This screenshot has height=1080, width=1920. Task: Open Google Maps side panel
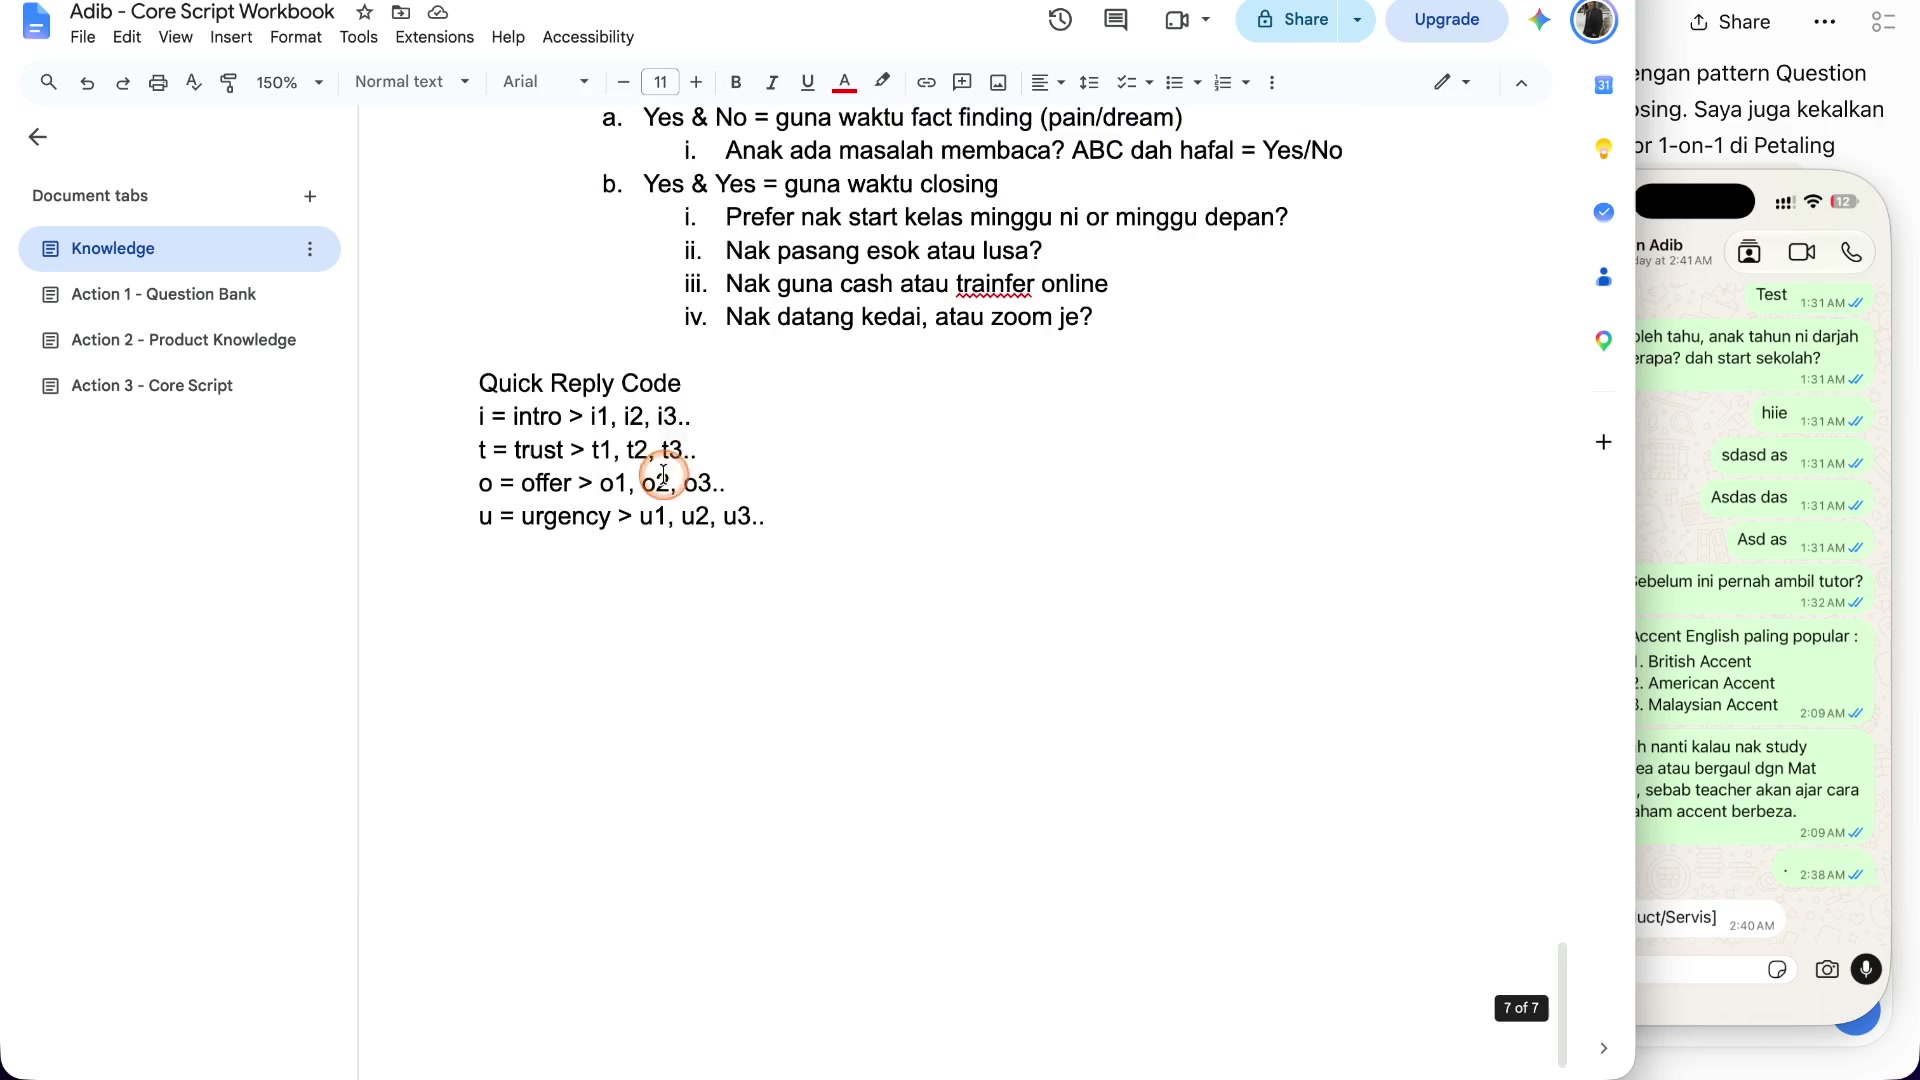coord(1604,341)
